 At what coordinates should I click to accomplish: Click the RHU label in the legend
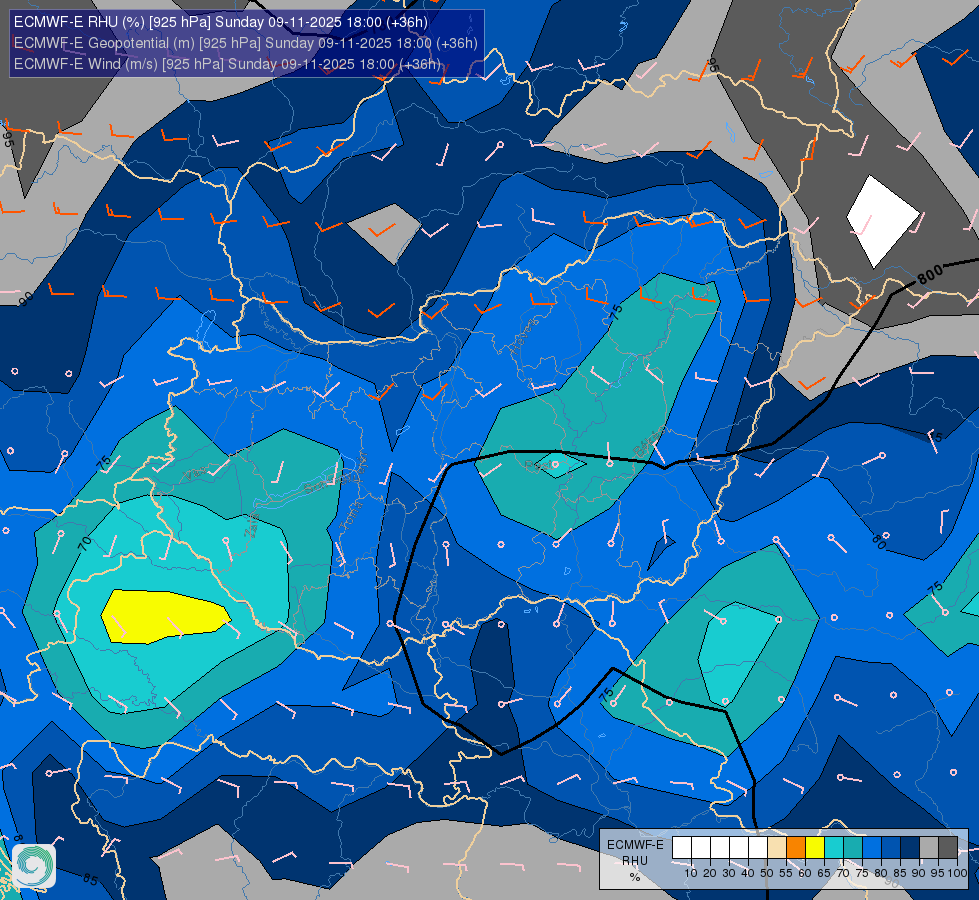click(x=635, y=861)
